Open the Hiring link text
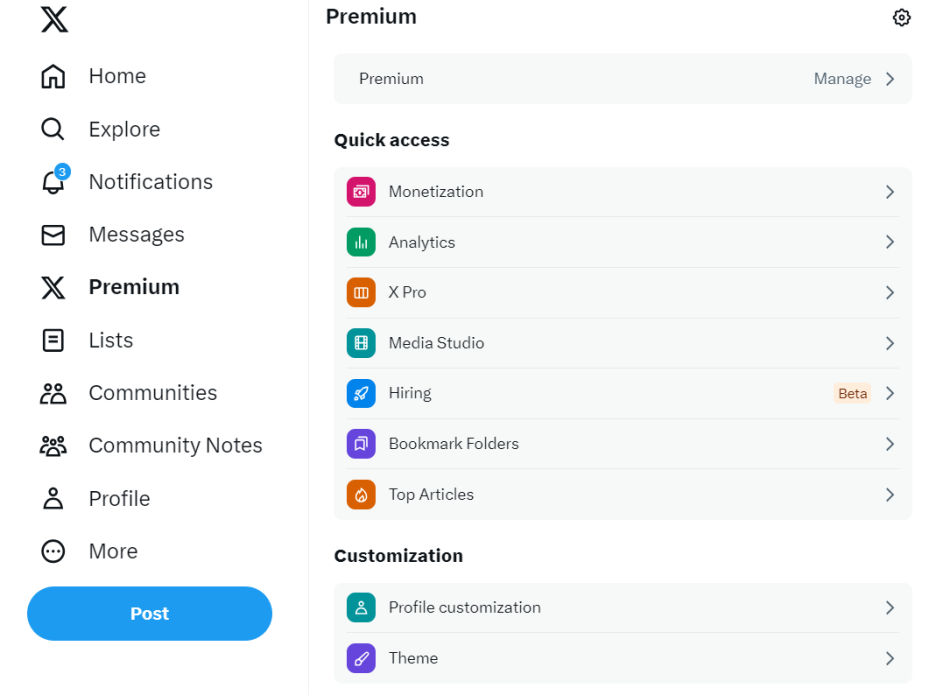This screenshot has height=695, width=936. [x=410, y=393]
